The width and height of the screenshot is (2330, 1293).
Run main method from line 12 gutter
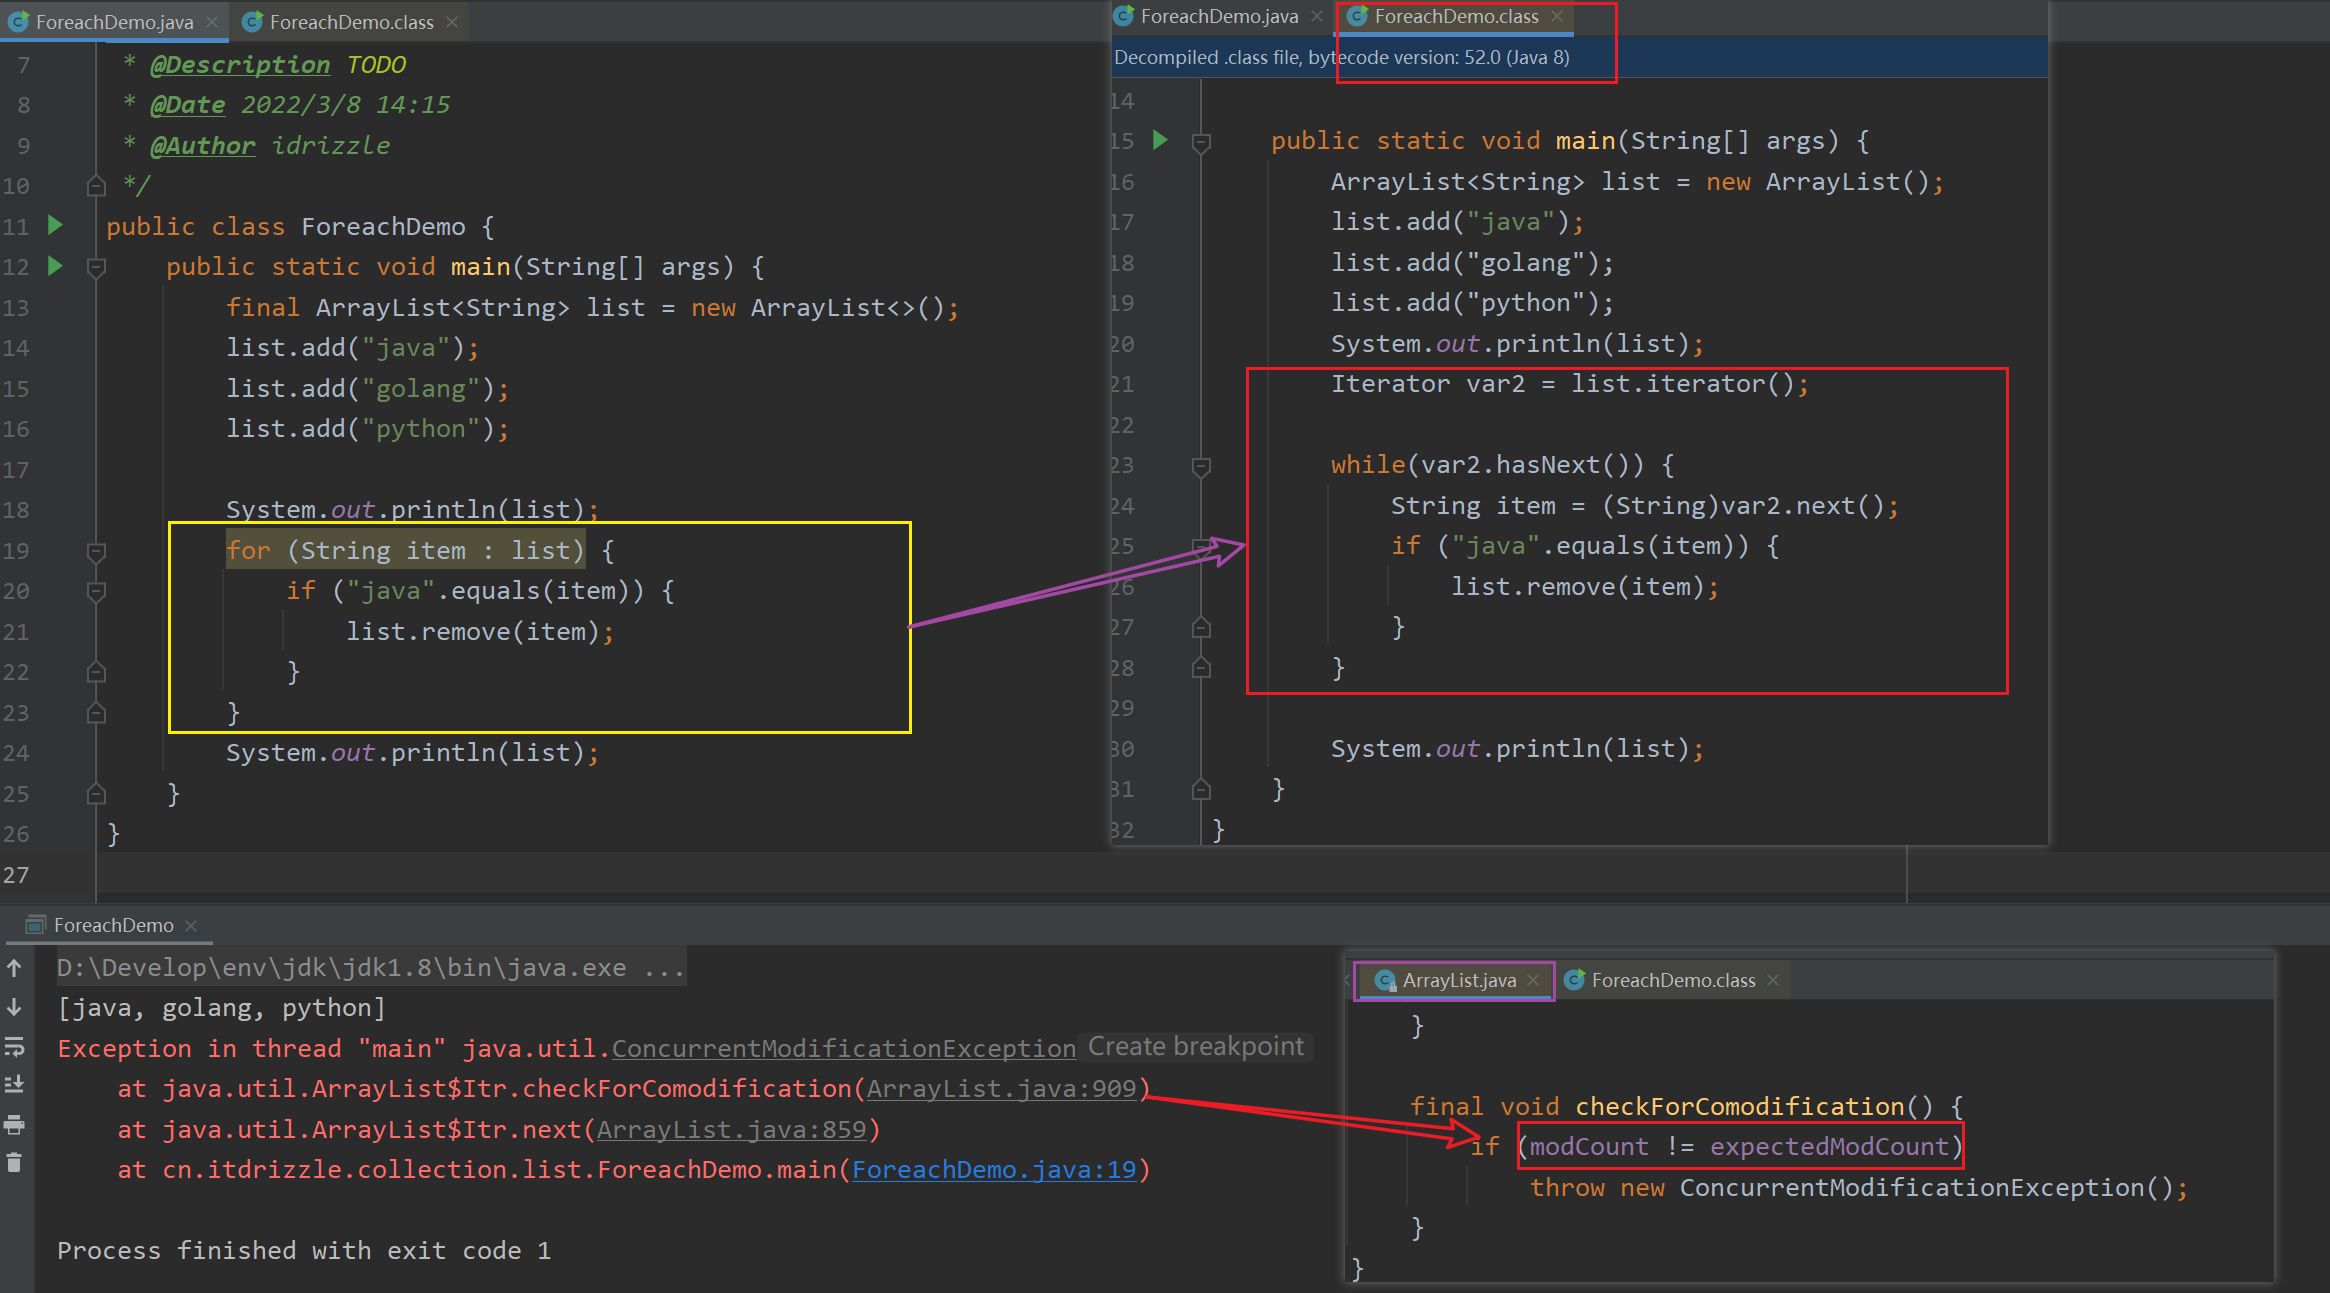pos(56,266)
